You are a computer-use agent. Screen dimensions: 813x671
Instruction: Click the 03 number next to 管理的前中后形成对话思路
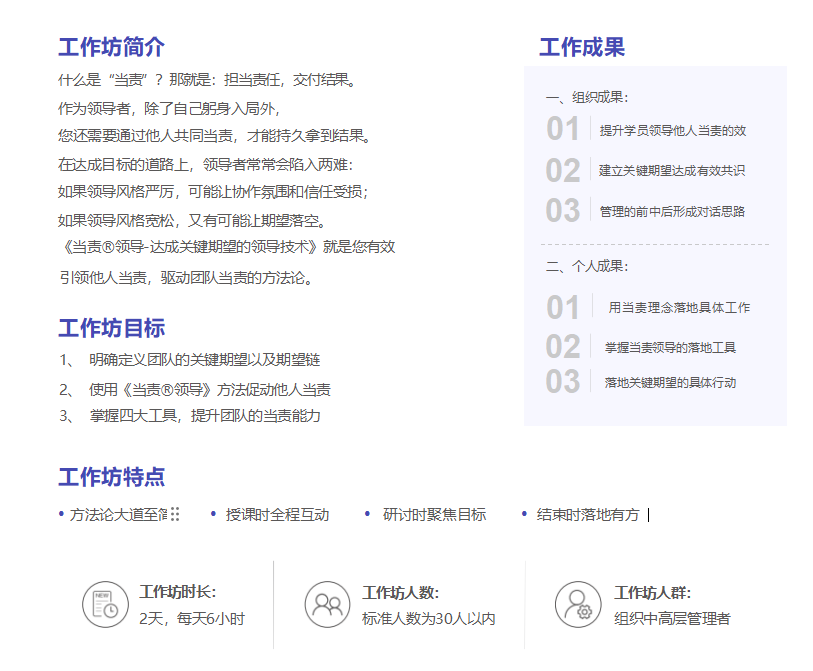click(x=563, y=211)
